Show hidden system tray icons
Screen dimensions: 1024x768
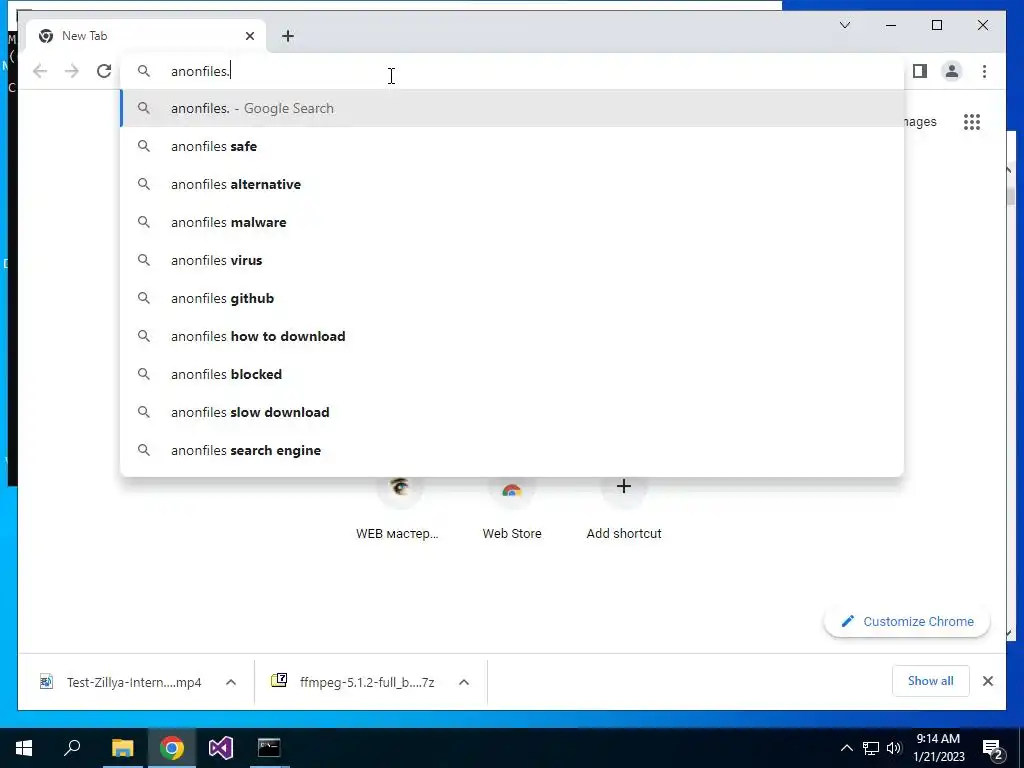click(846, 748)
